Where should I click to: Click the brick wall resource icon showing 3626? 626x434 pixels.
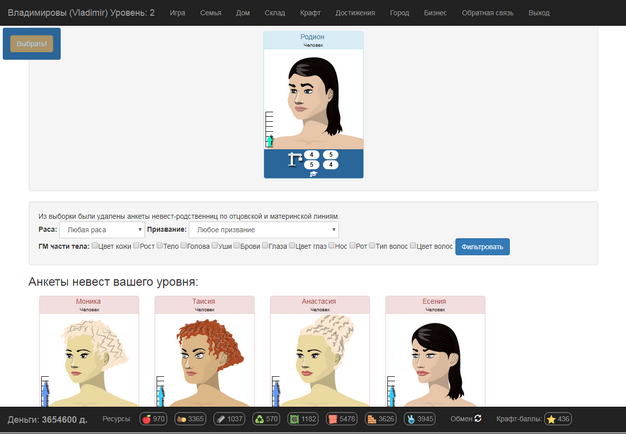pos(372,419)
